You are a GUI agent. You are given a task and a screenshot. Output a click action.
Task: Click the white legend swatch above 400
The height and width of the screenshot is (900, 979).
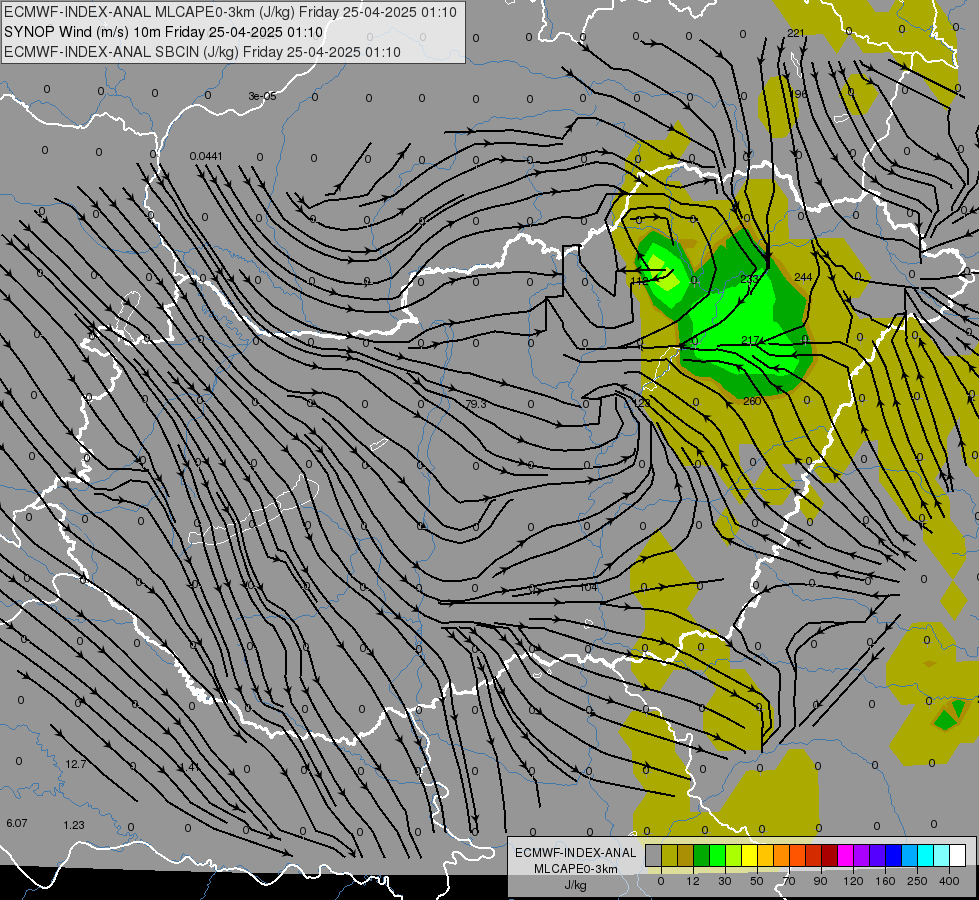point(958,855)
